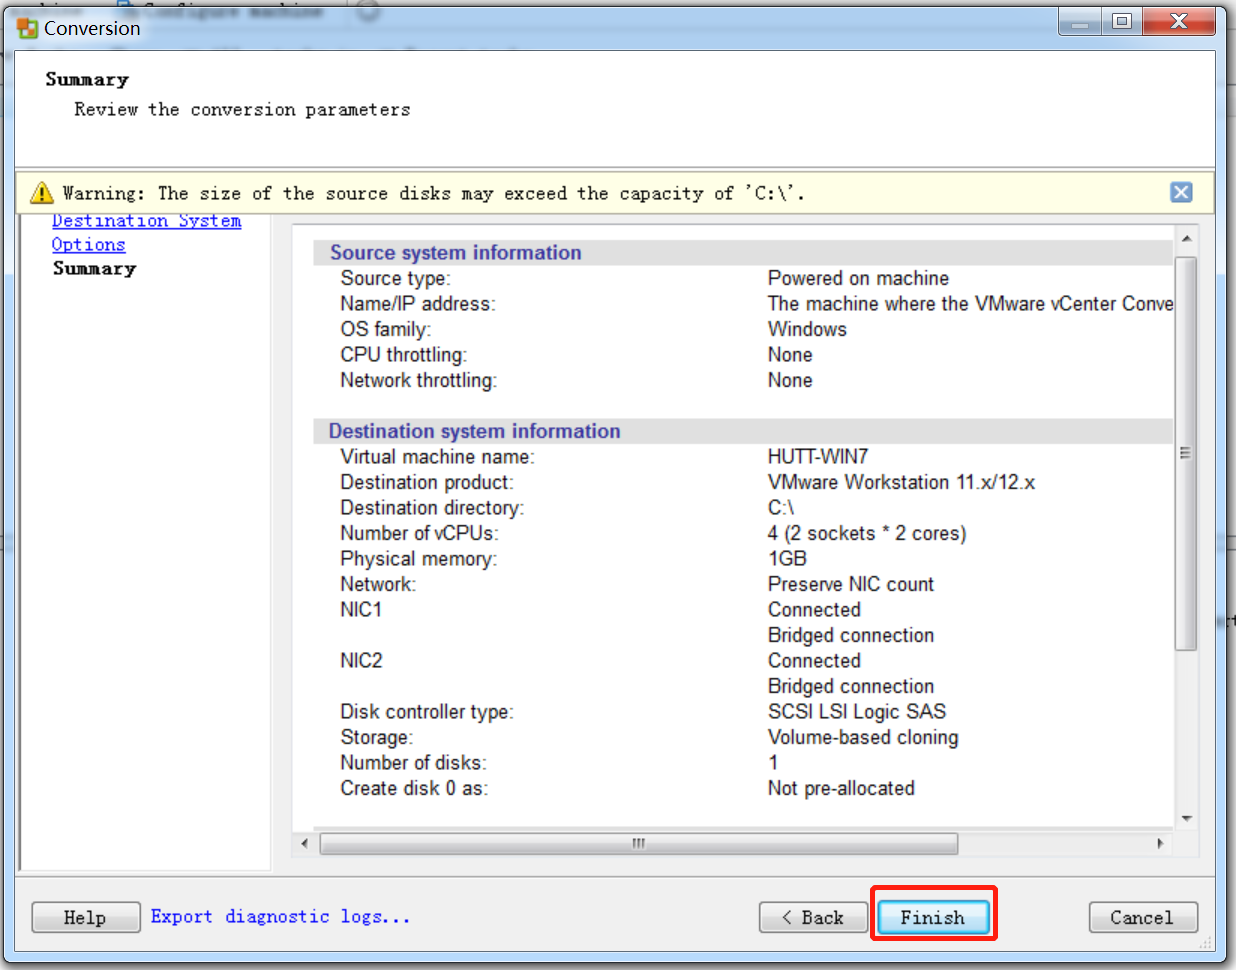
Task: Click VMware Workstation 11.x/12.x value
Action: click(x=901, y=482)
